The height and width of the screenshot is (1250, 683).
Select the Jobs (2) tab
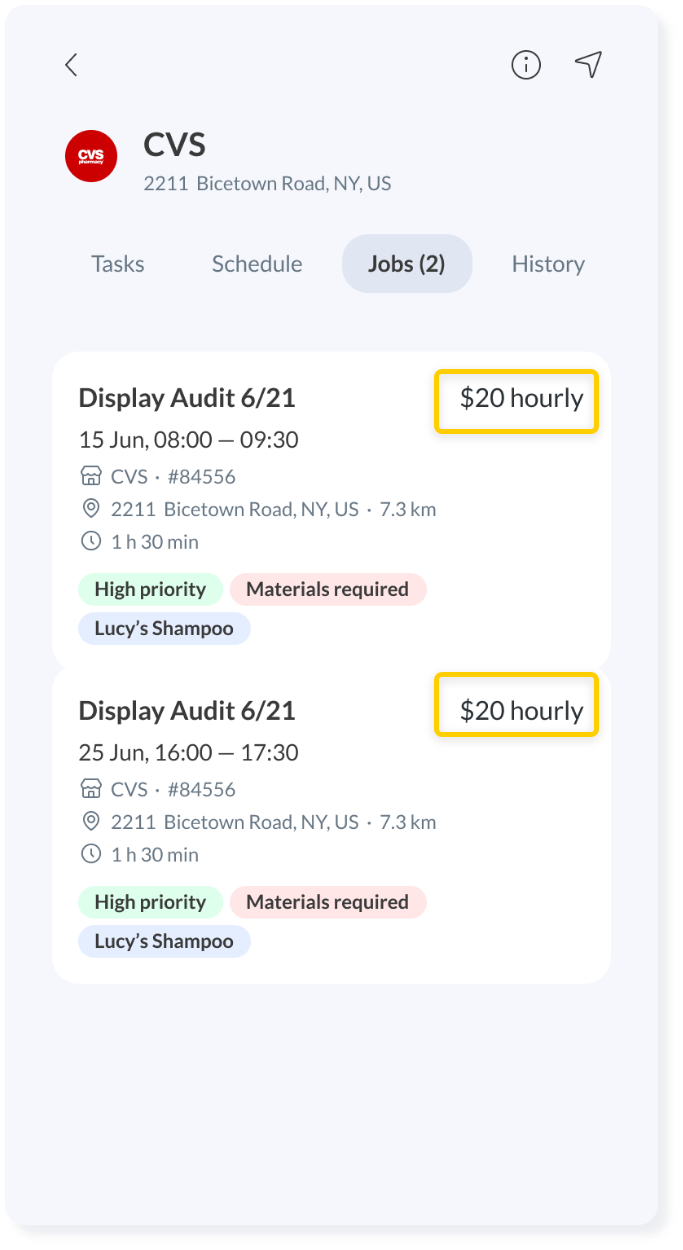coord(407,264)
